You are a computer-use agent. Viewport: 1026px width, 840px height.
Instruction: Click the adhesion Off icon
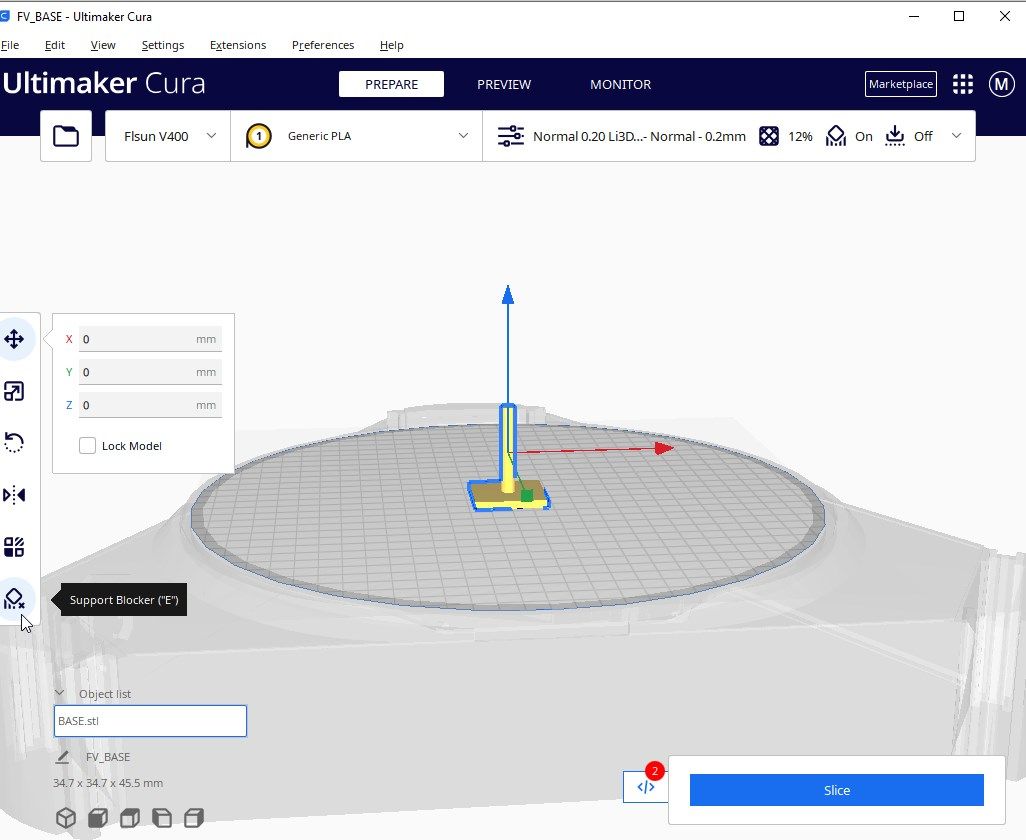click(894, 136)
